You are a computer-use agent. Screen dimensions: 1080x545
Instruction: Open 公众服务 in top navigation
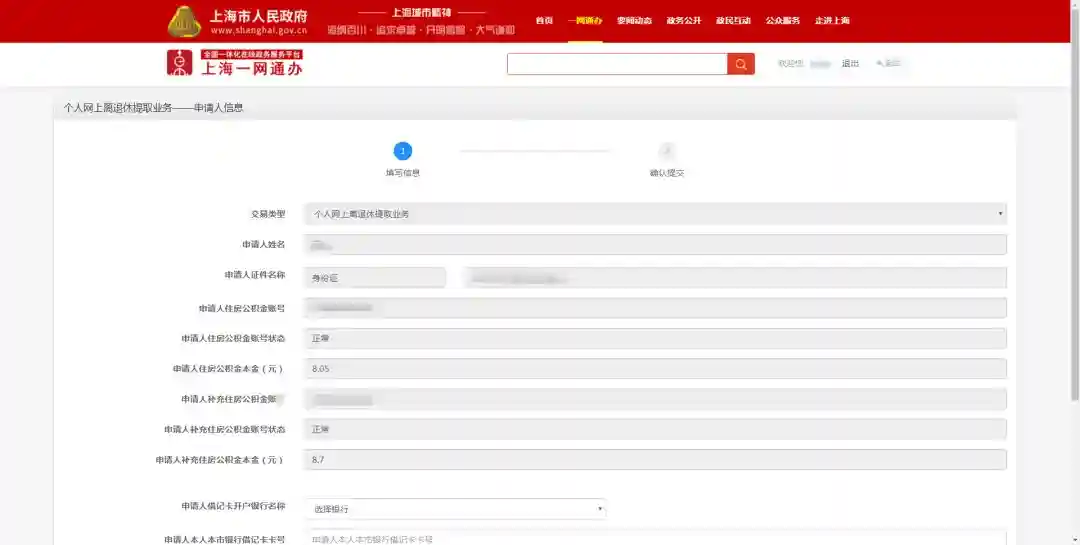click(x=782, y=21)
